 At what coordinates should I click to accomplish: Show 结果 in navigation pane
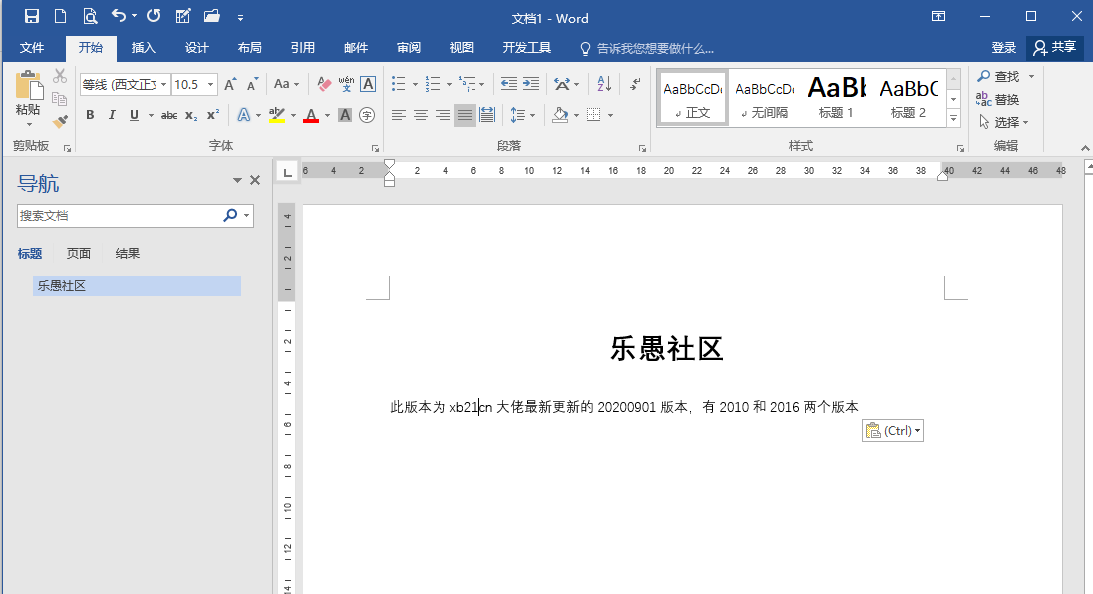128,254
